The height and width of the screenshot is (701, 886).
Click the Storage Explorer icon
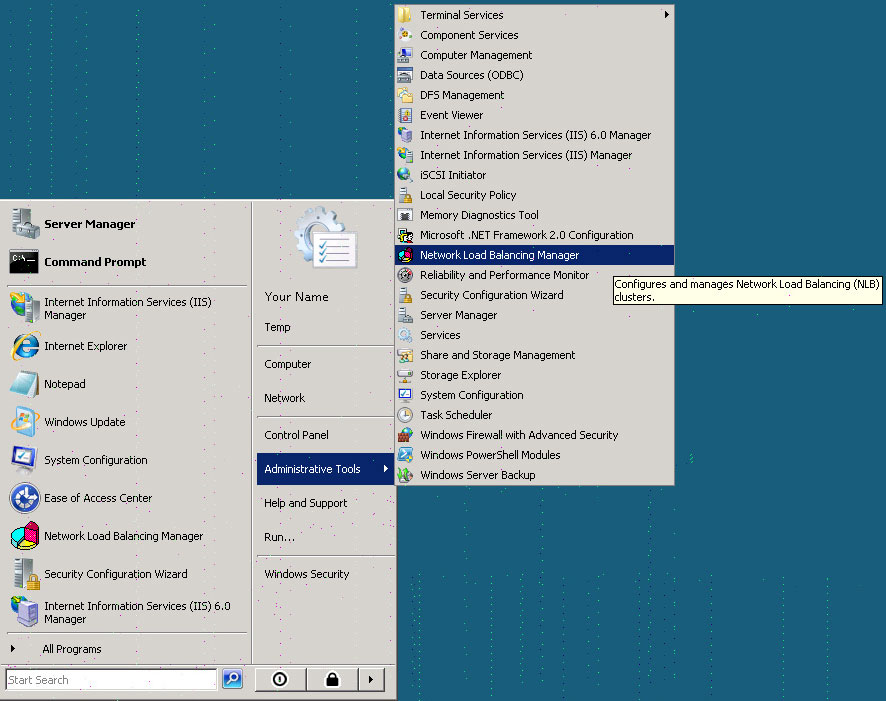[405, 375]
